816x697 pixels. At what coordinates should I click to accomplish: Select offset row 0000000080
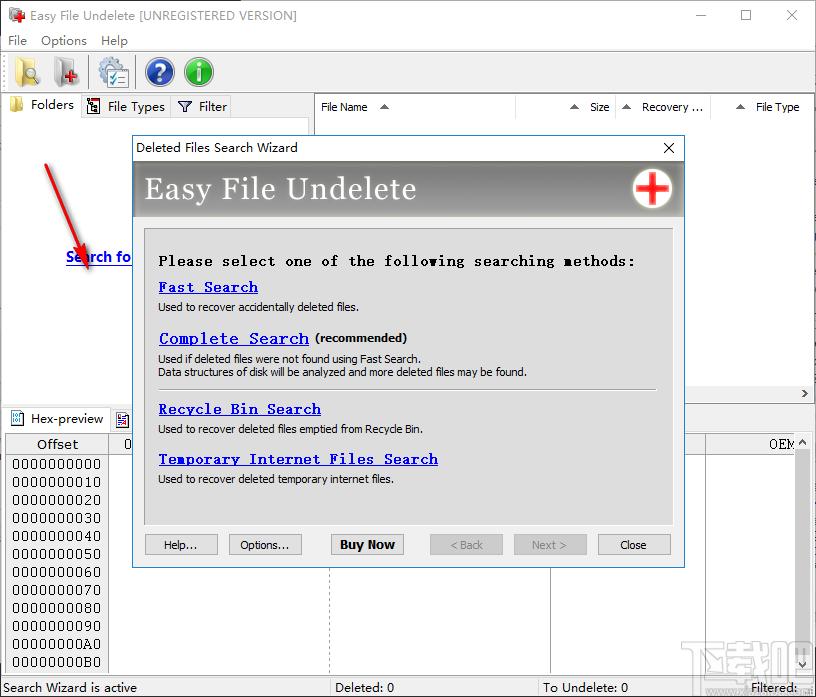tap(57, 608)
